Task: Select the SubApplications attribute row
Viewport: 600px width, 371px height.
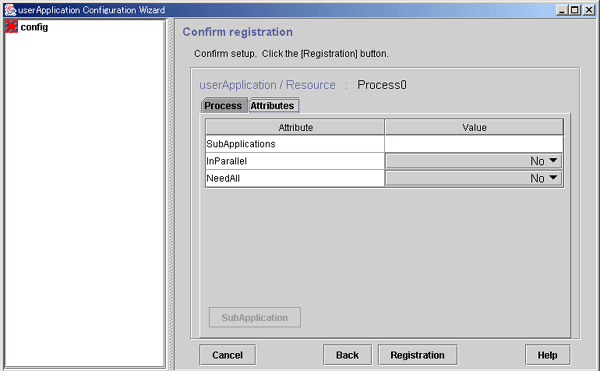Action: (x=384, y=144)
